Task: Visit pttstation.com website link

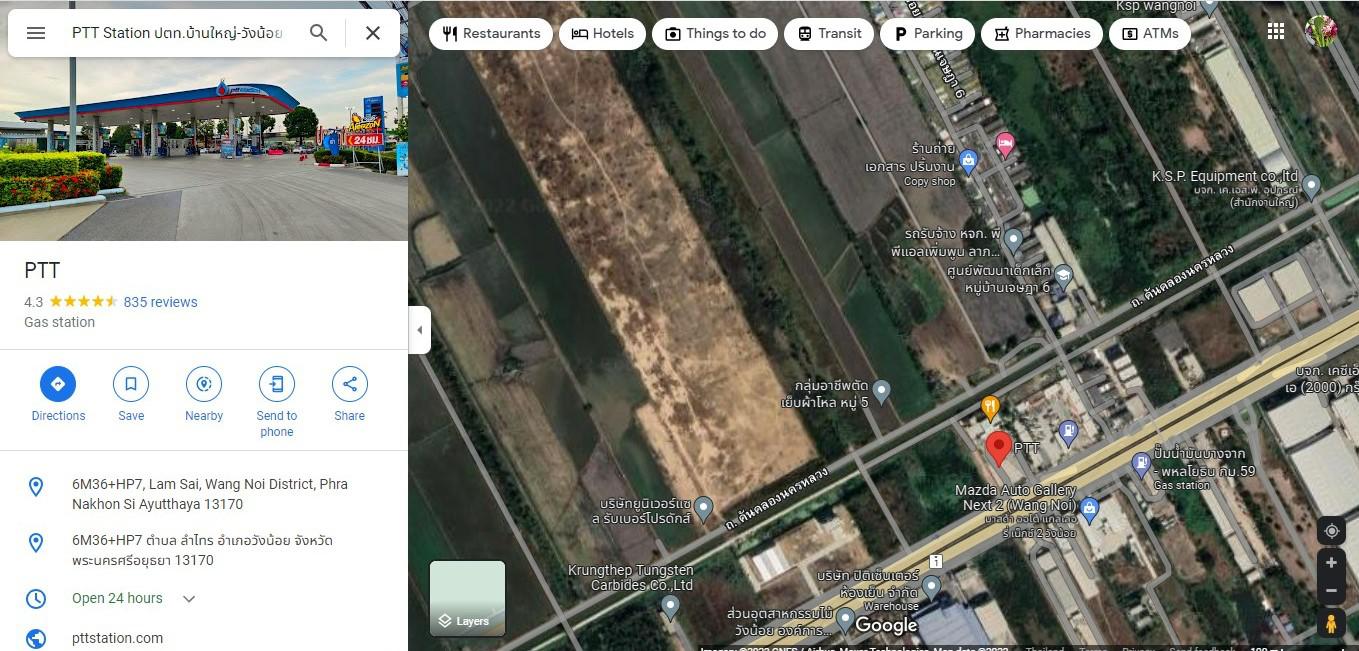Action: pos(117,638)
